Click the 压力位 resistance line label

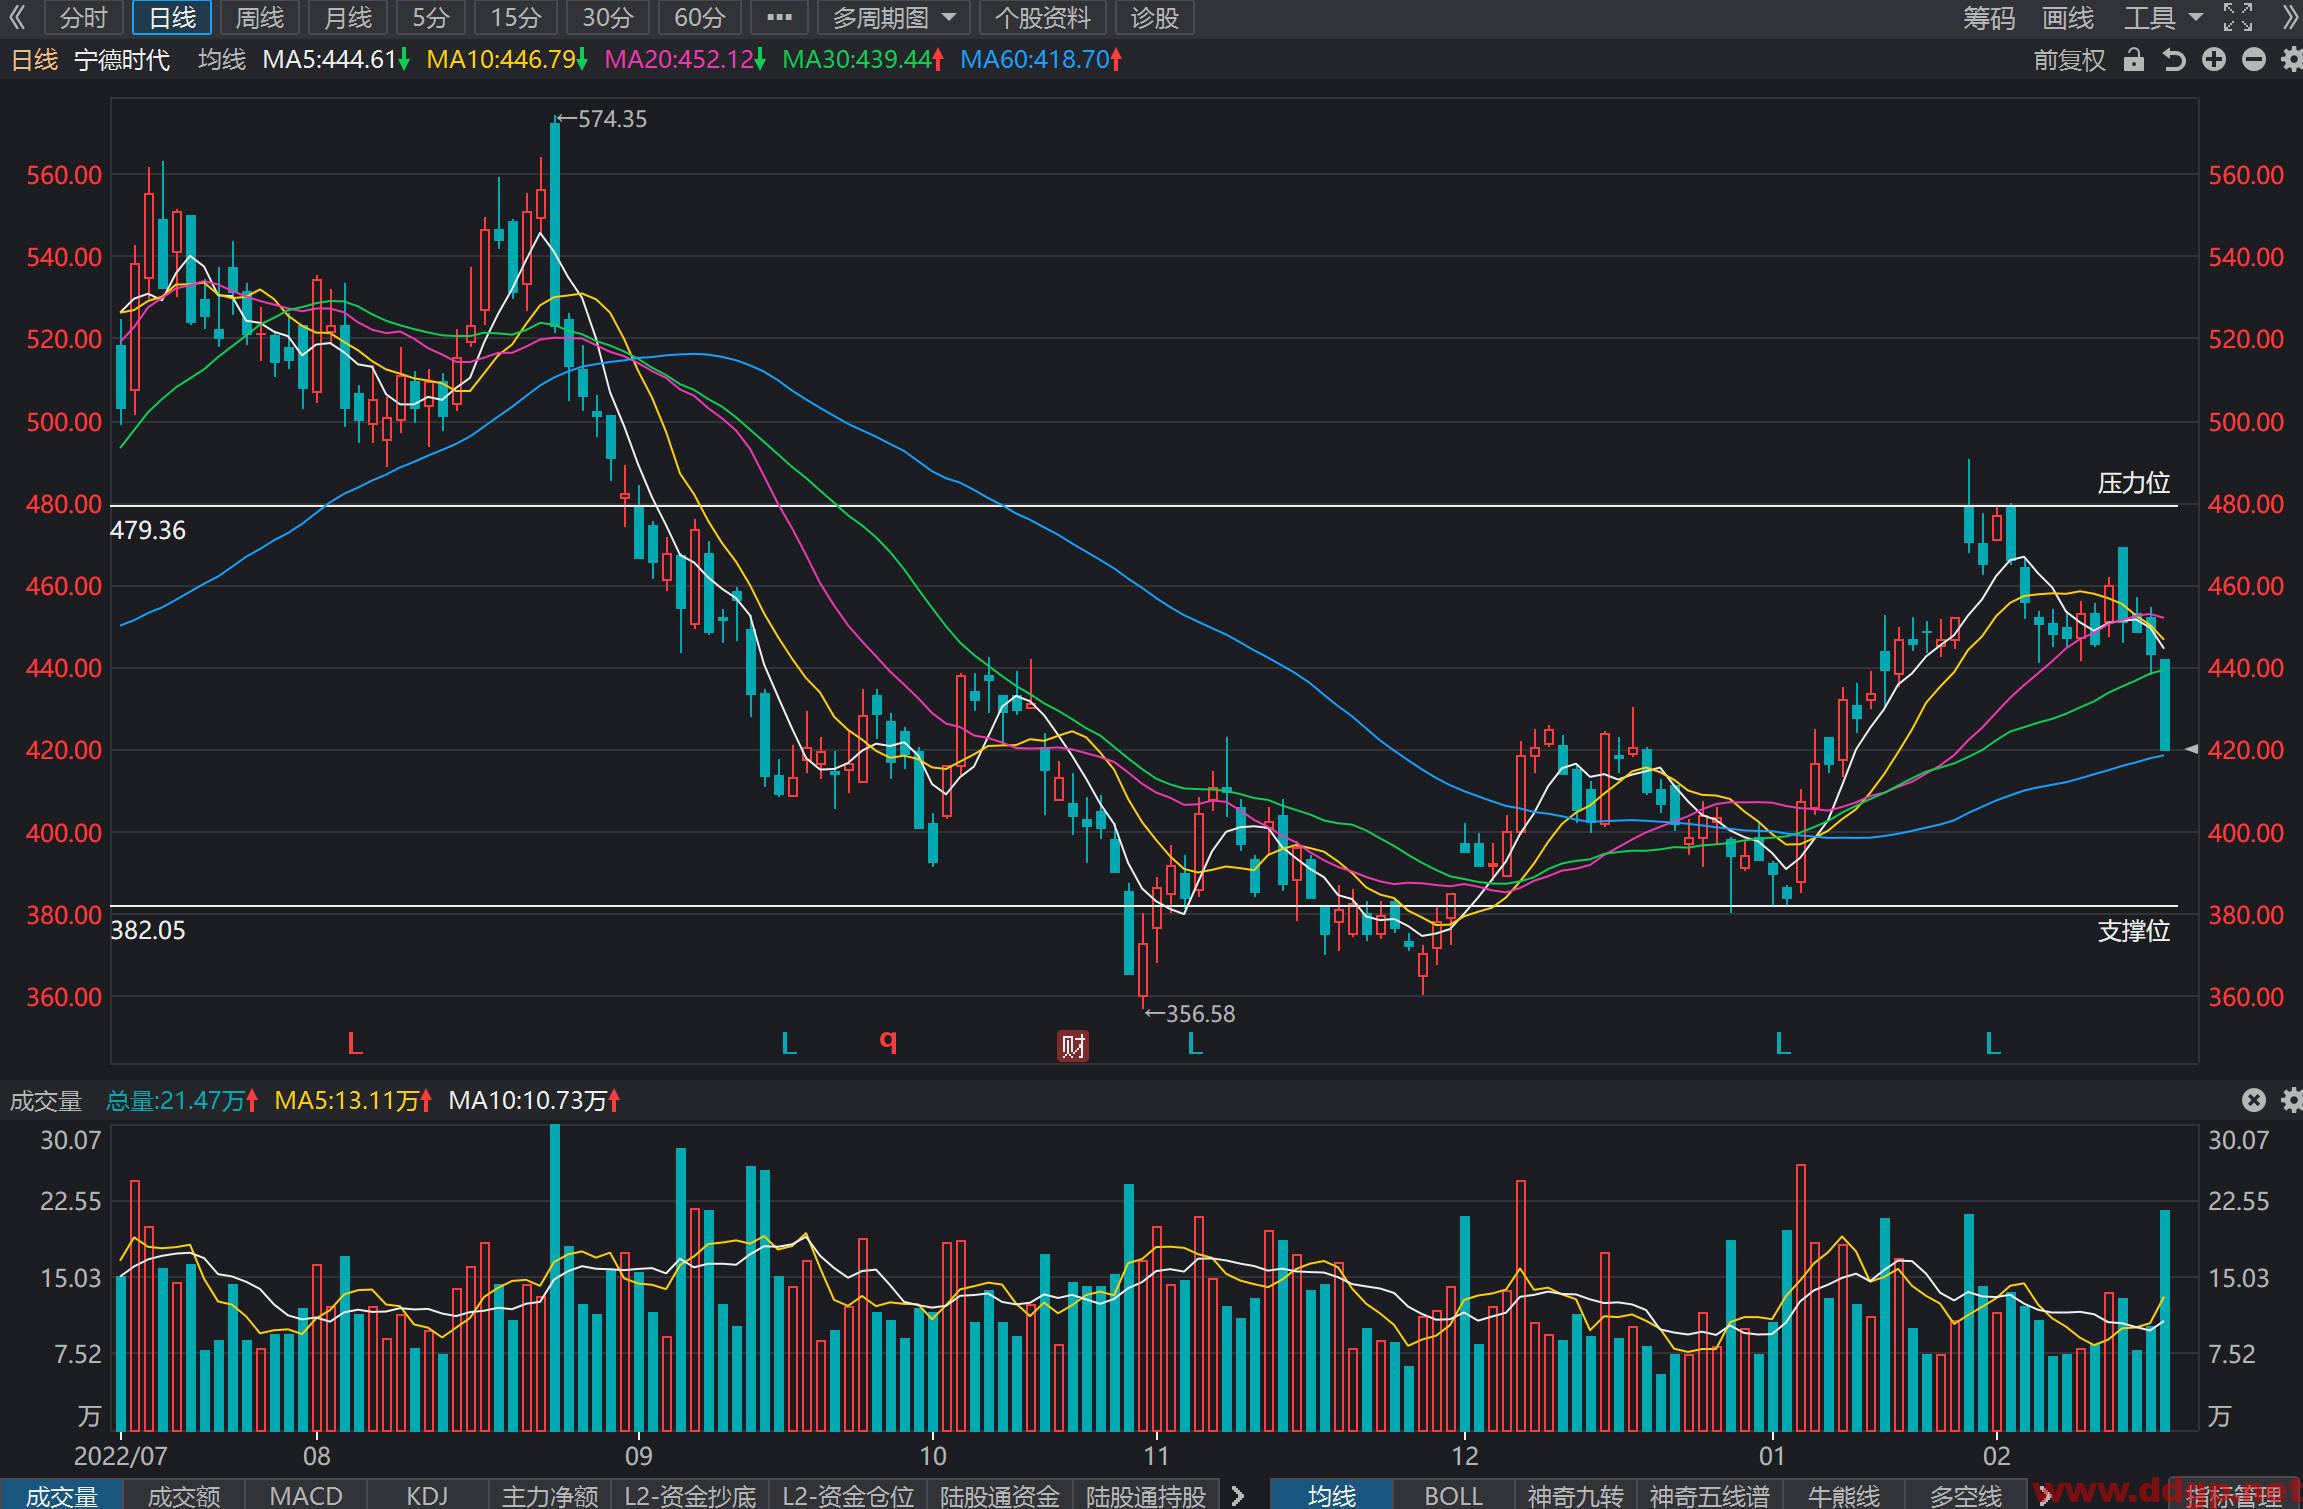(2133, 483)
